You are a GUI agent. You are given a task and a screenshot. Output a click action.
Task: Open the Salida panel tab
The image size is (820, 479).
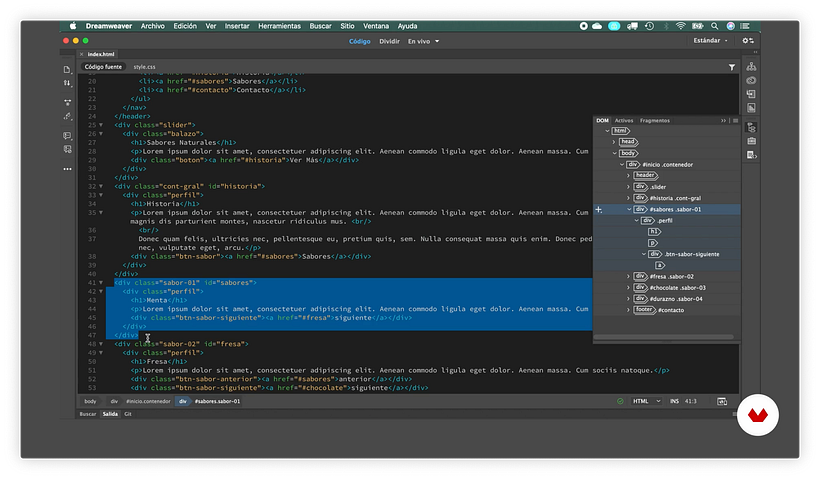point(110,414)
